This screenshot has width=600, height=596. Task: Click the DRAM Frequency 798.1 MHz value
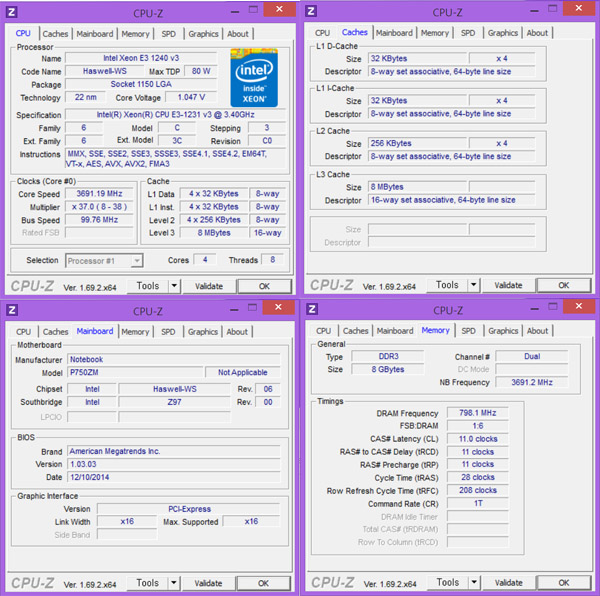tap(478, 413)
